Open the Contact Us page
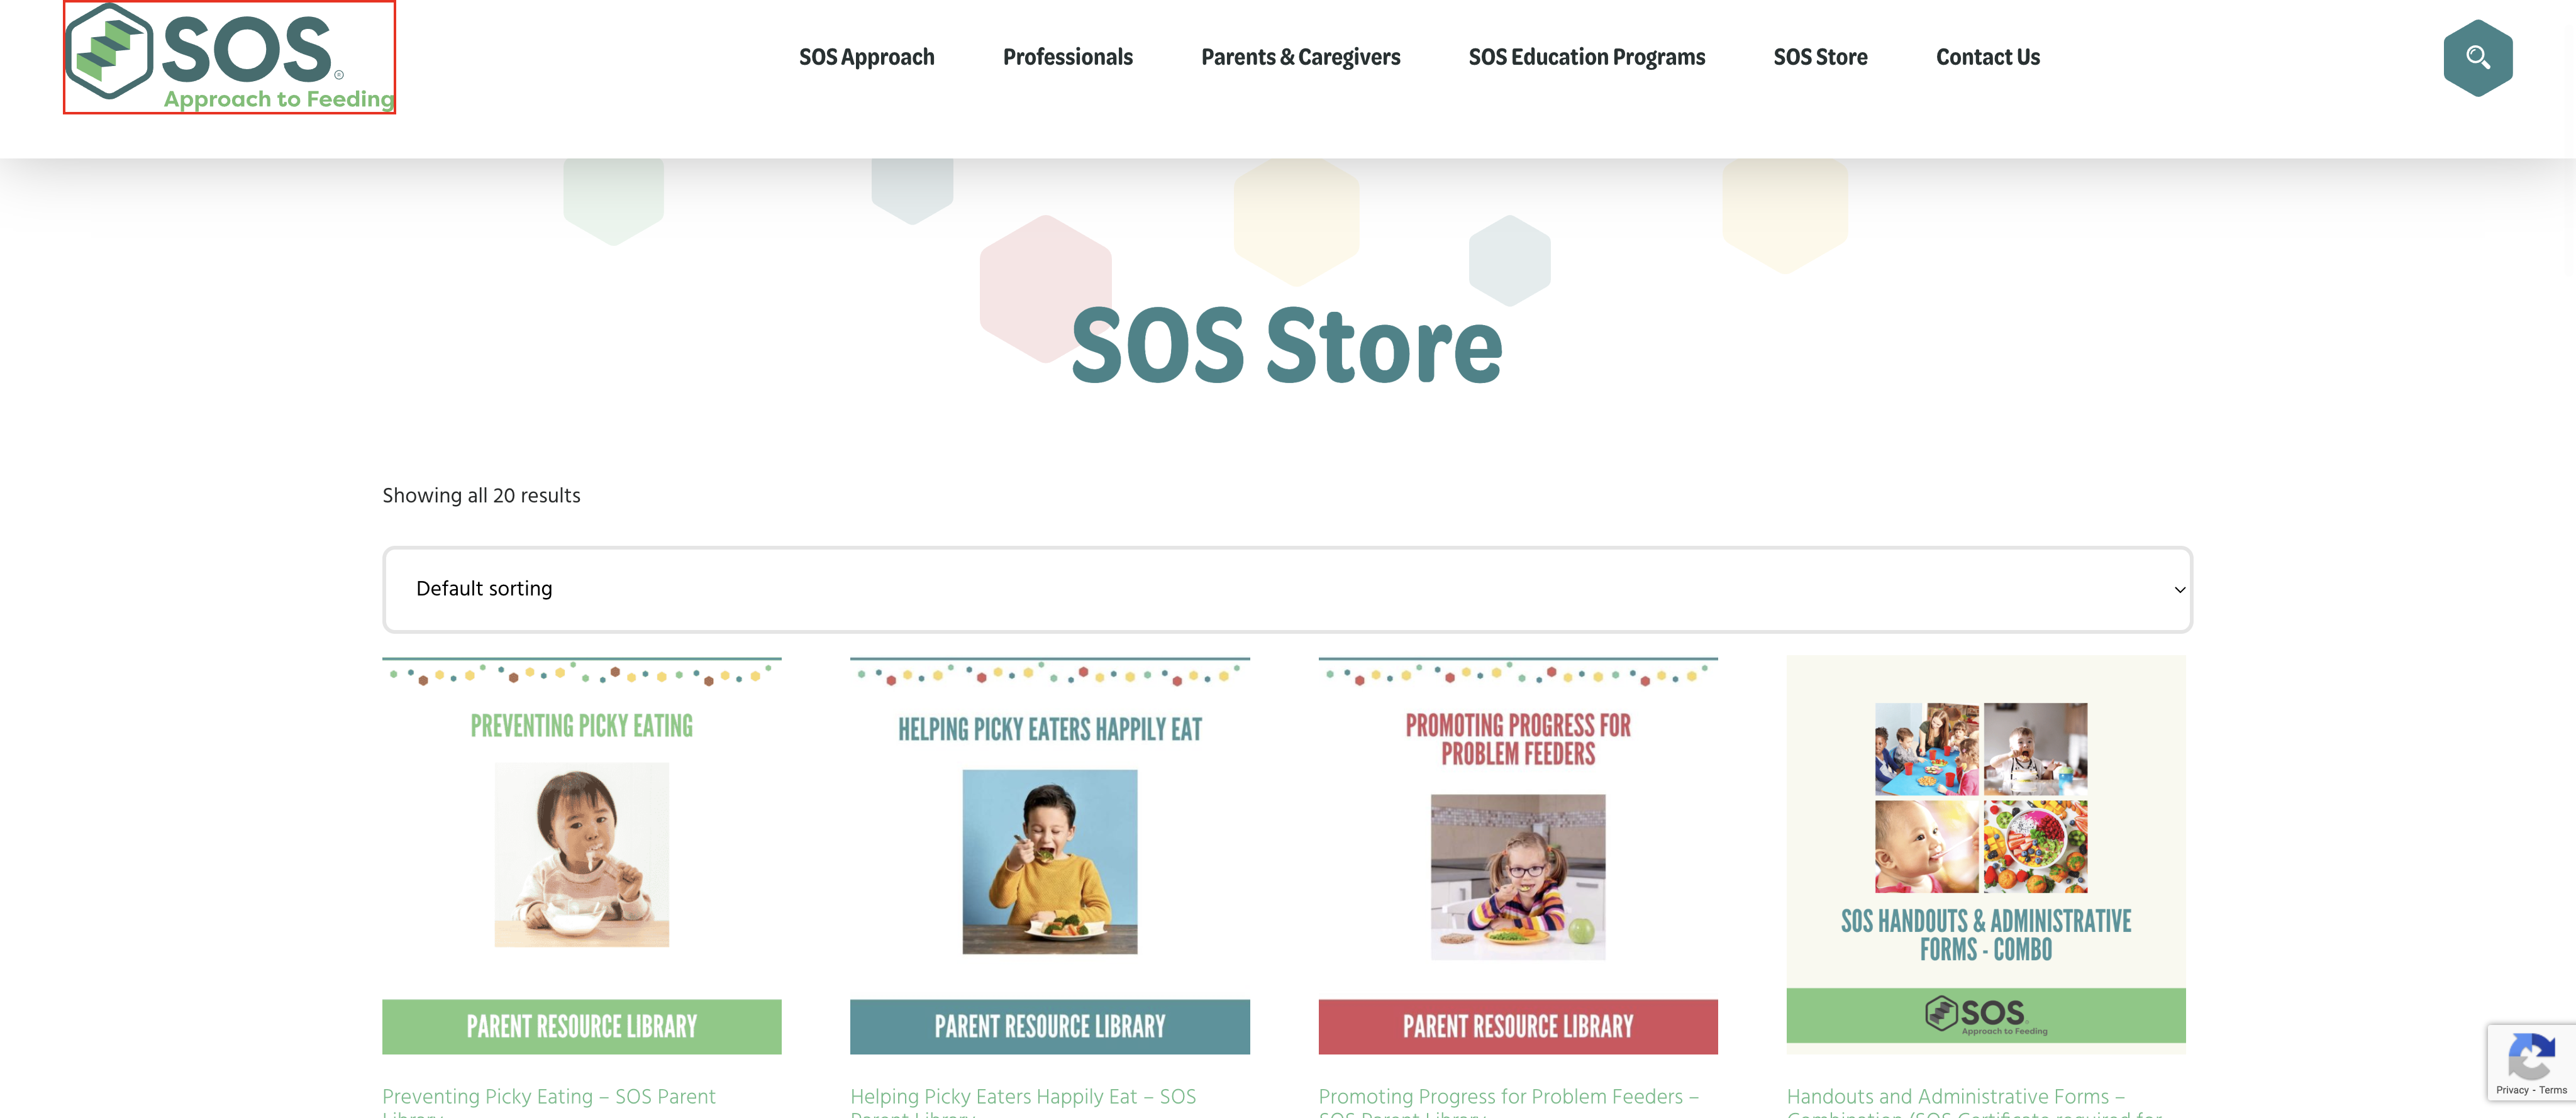The height and width of the screenshot is (1118, 2576). tap(1987, 57)
